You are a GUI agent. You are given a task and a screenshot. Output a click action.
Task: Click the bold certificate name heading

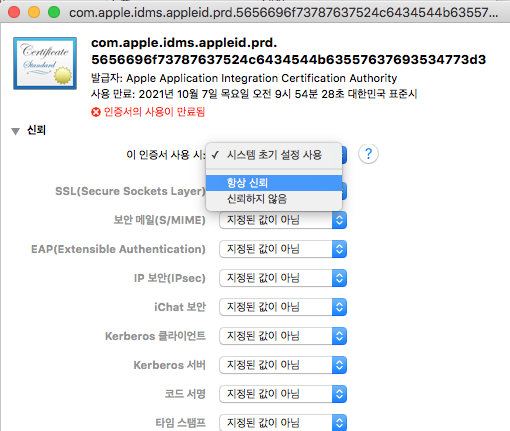coord(288,51)
